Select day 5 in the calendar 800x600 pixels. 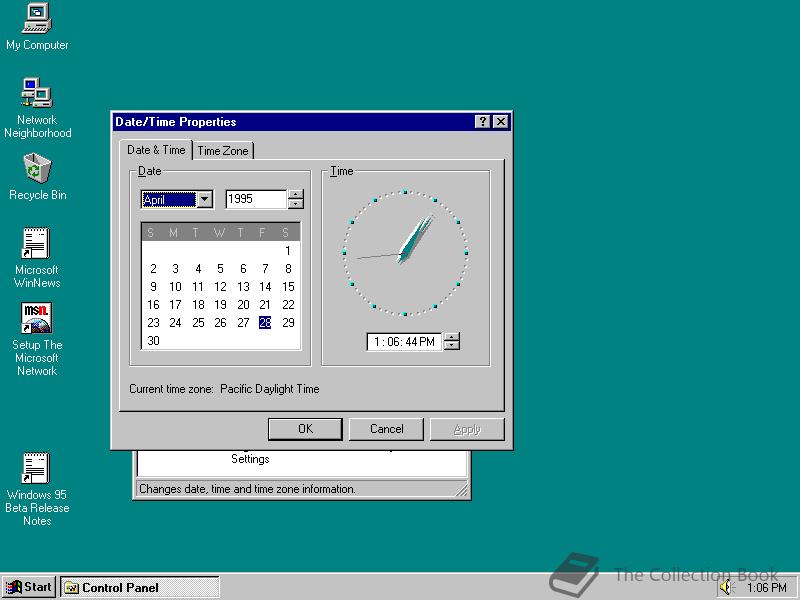point(220,269)
